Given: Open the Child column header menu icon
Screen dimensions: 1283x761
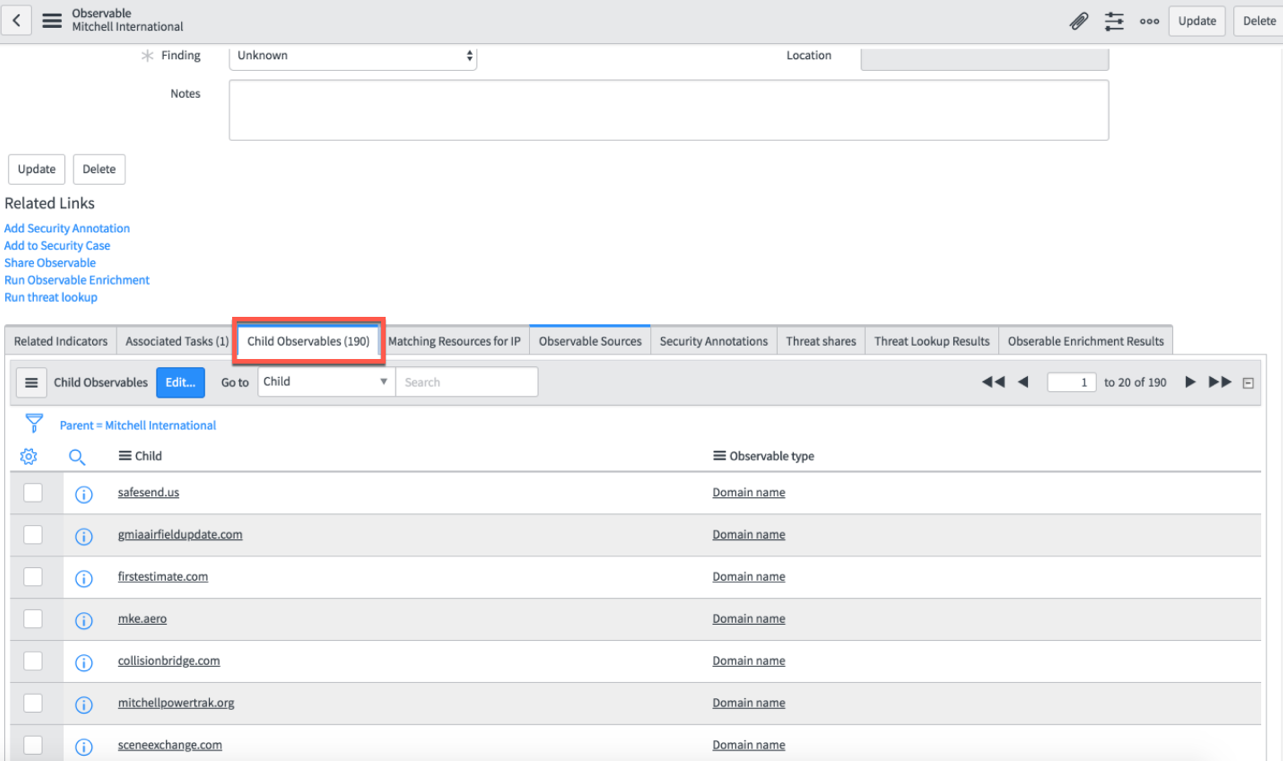Looking at the screenshot, I should [x=125, y=456].
